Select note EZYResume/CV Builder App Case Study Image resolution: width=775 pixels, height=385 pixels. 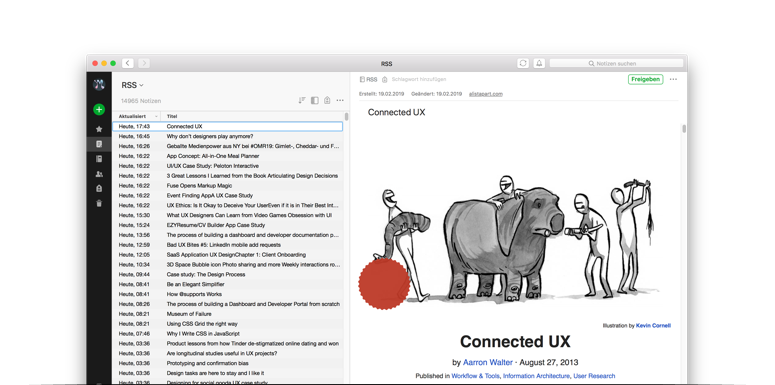tap(227, 225)
